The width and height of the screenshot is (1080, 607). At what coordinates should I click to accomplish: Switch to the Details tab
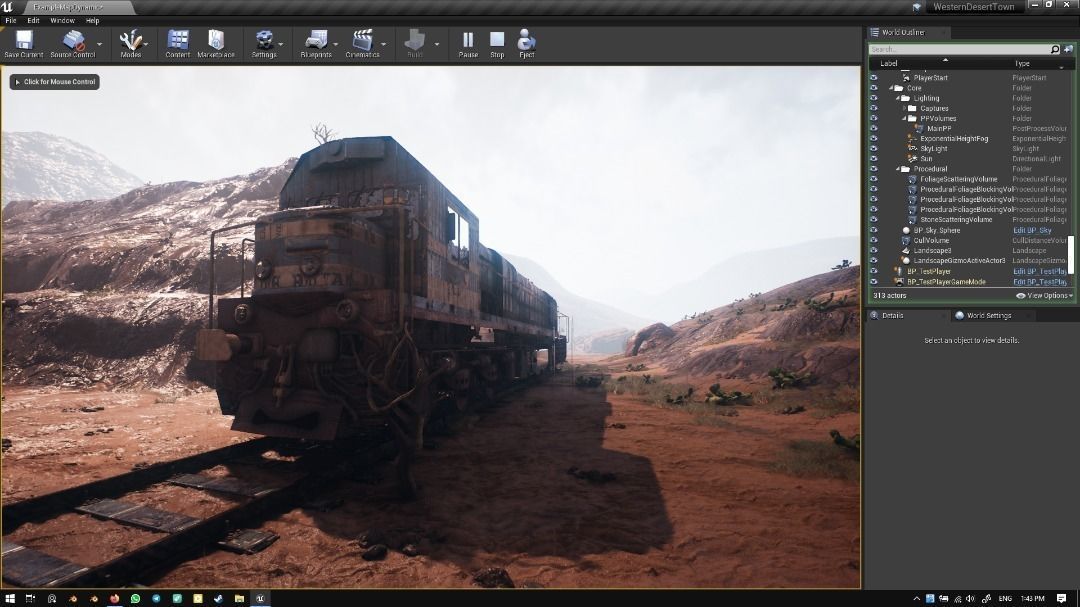tap(892, 316)
